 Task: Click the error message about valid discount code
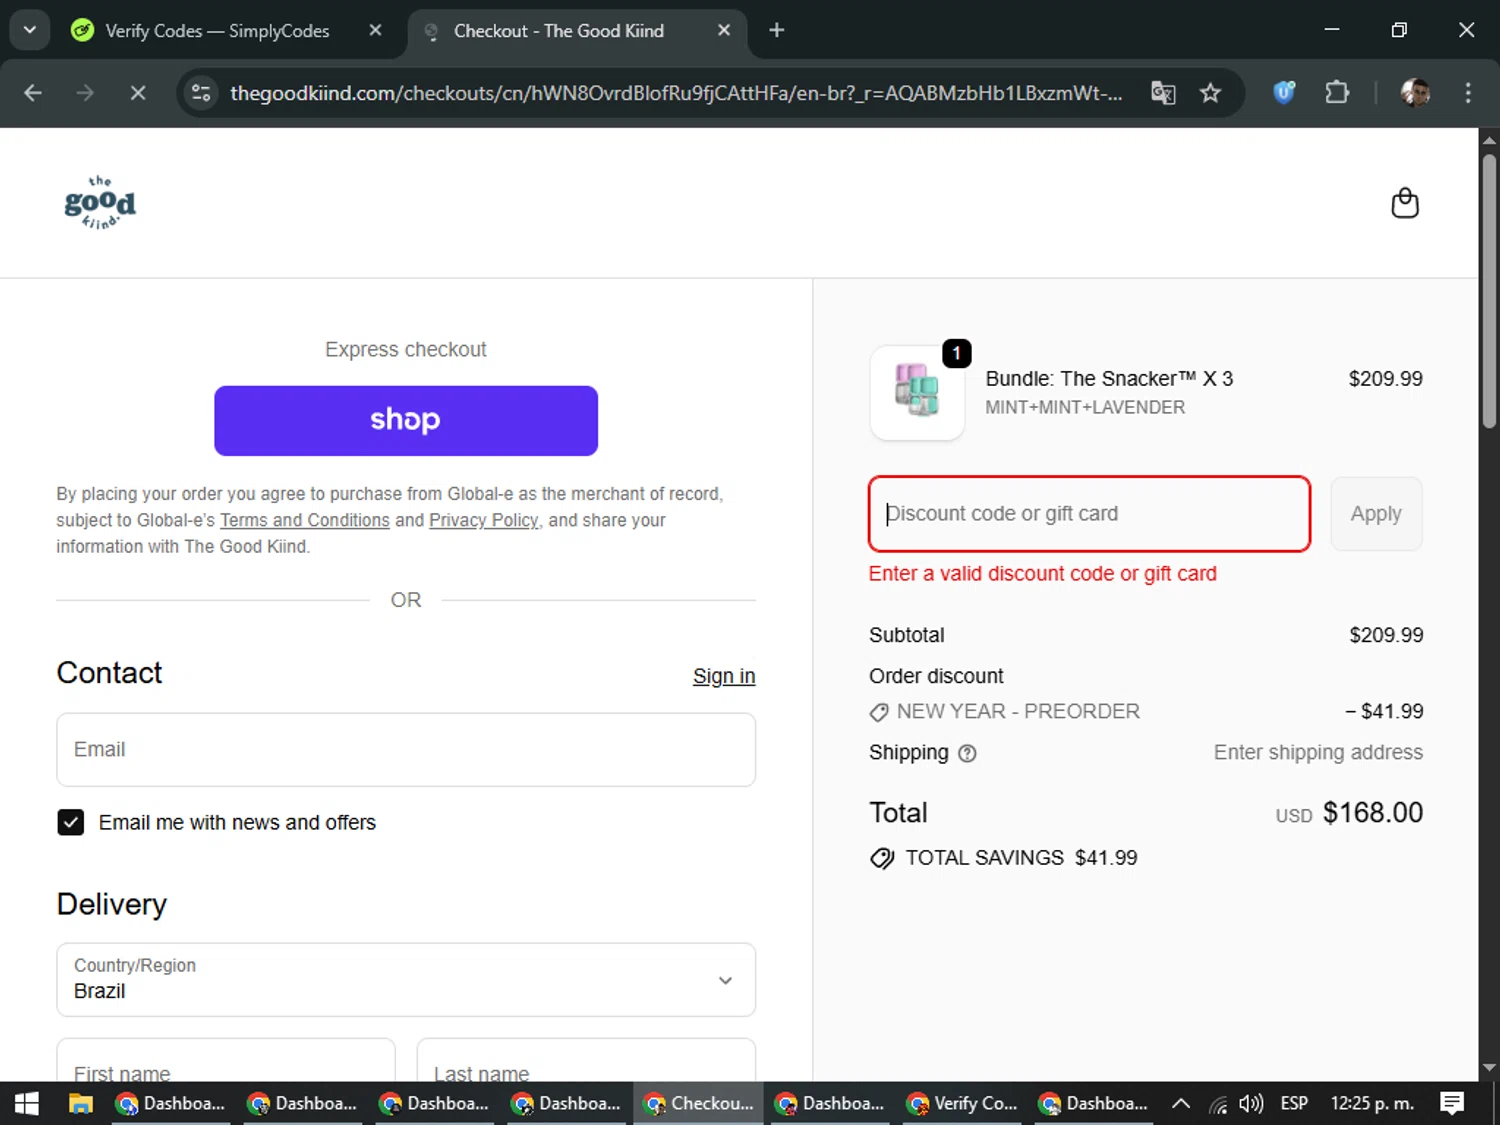click(x=1043, y=574)
